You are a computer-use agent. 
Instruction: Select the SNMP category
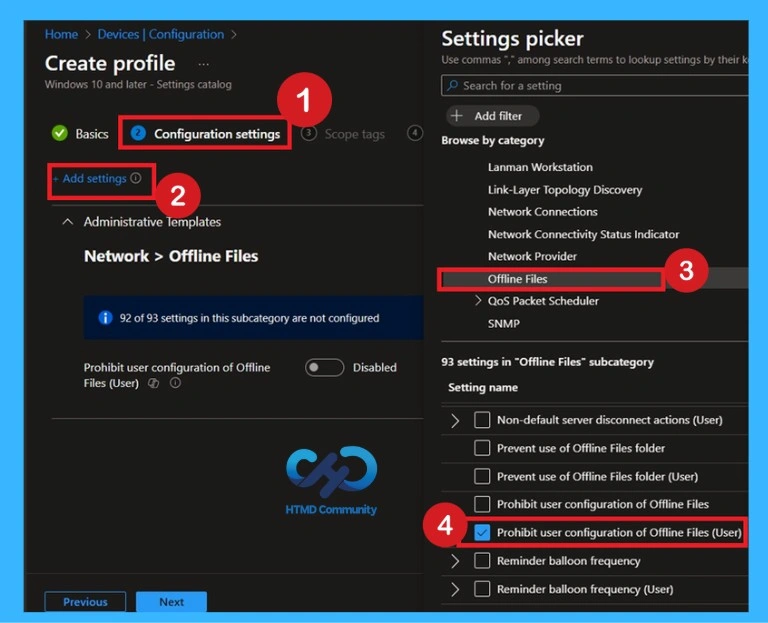[504, 323]
